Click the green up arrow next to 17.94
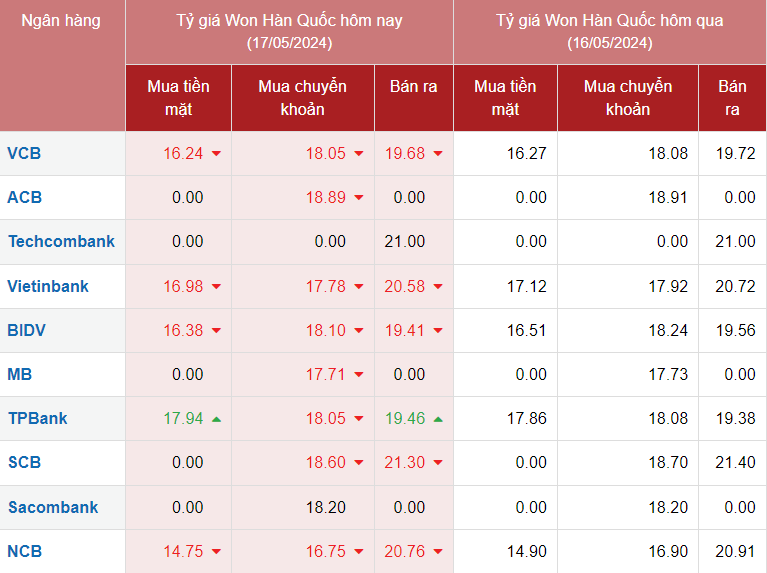Viewport: 767px width, 573px height. (x=216, y=418)
